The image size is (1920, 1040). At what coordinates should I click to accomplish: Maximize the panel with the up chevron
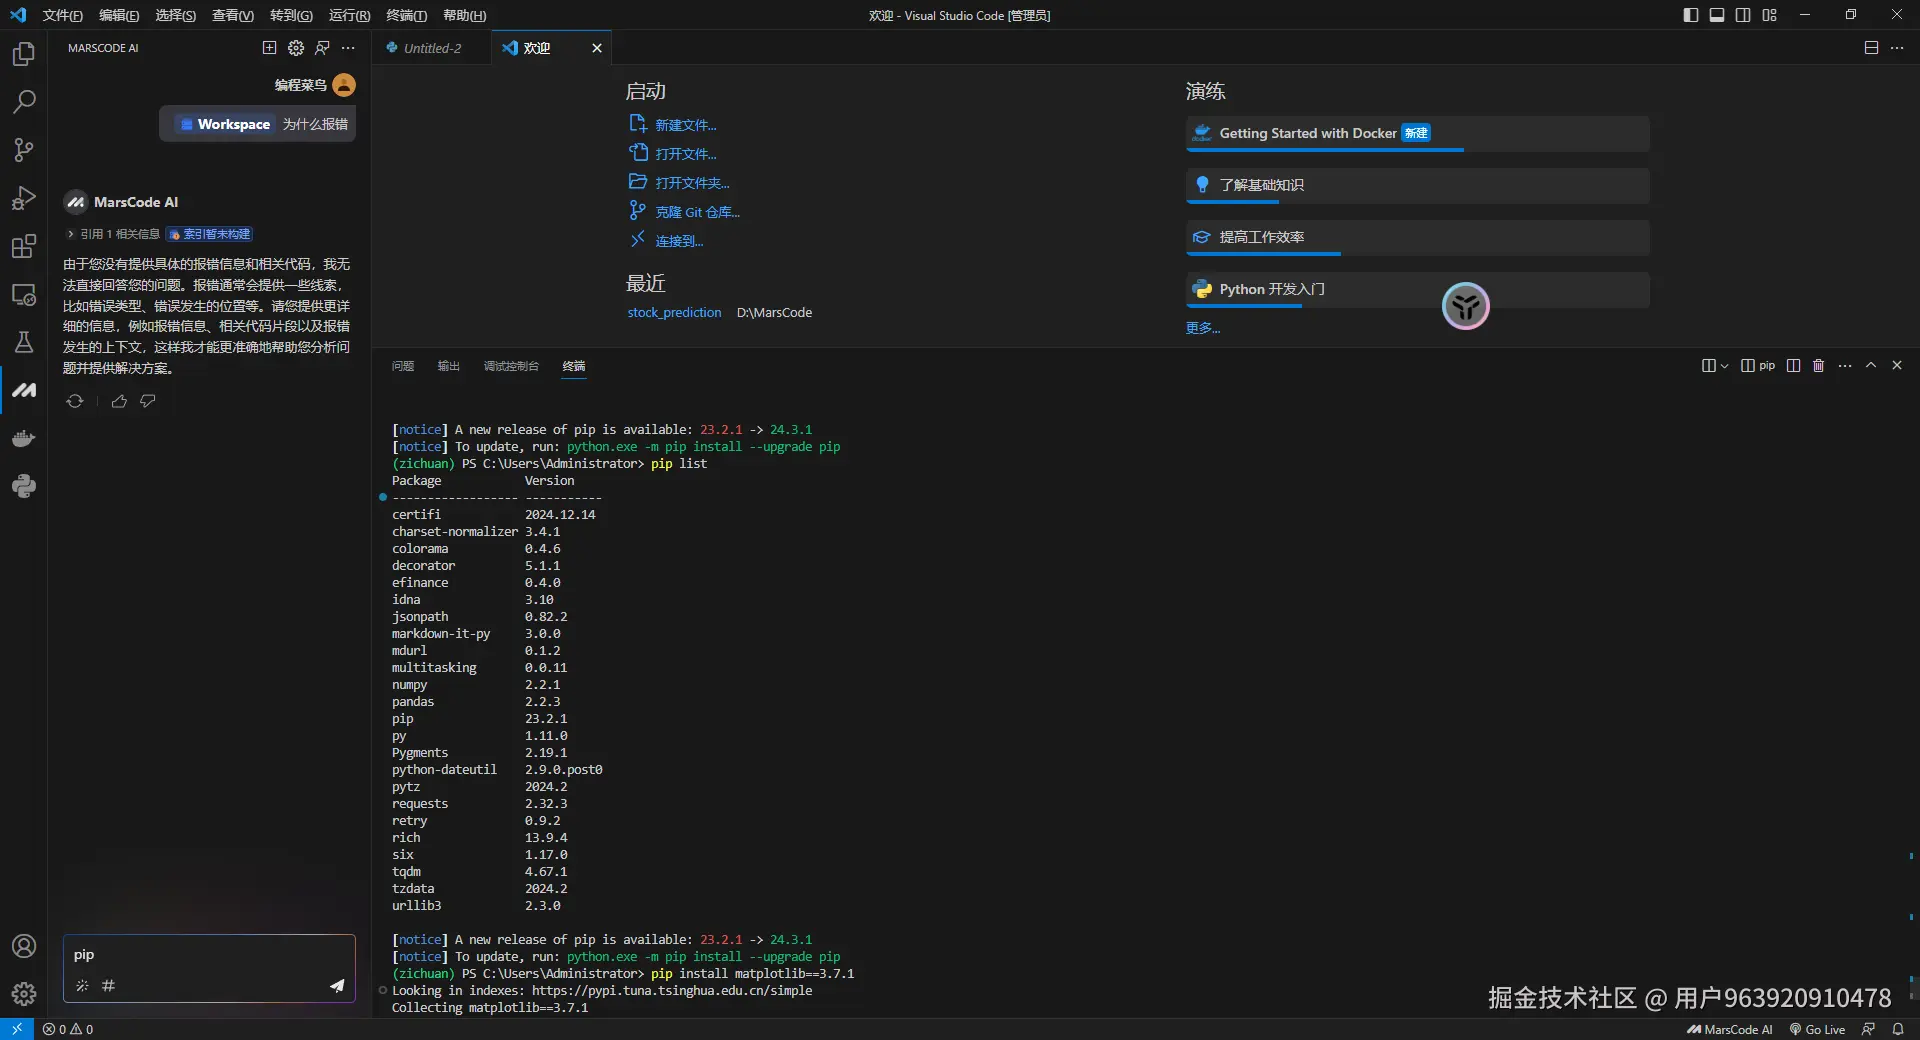click(1871, 366)
